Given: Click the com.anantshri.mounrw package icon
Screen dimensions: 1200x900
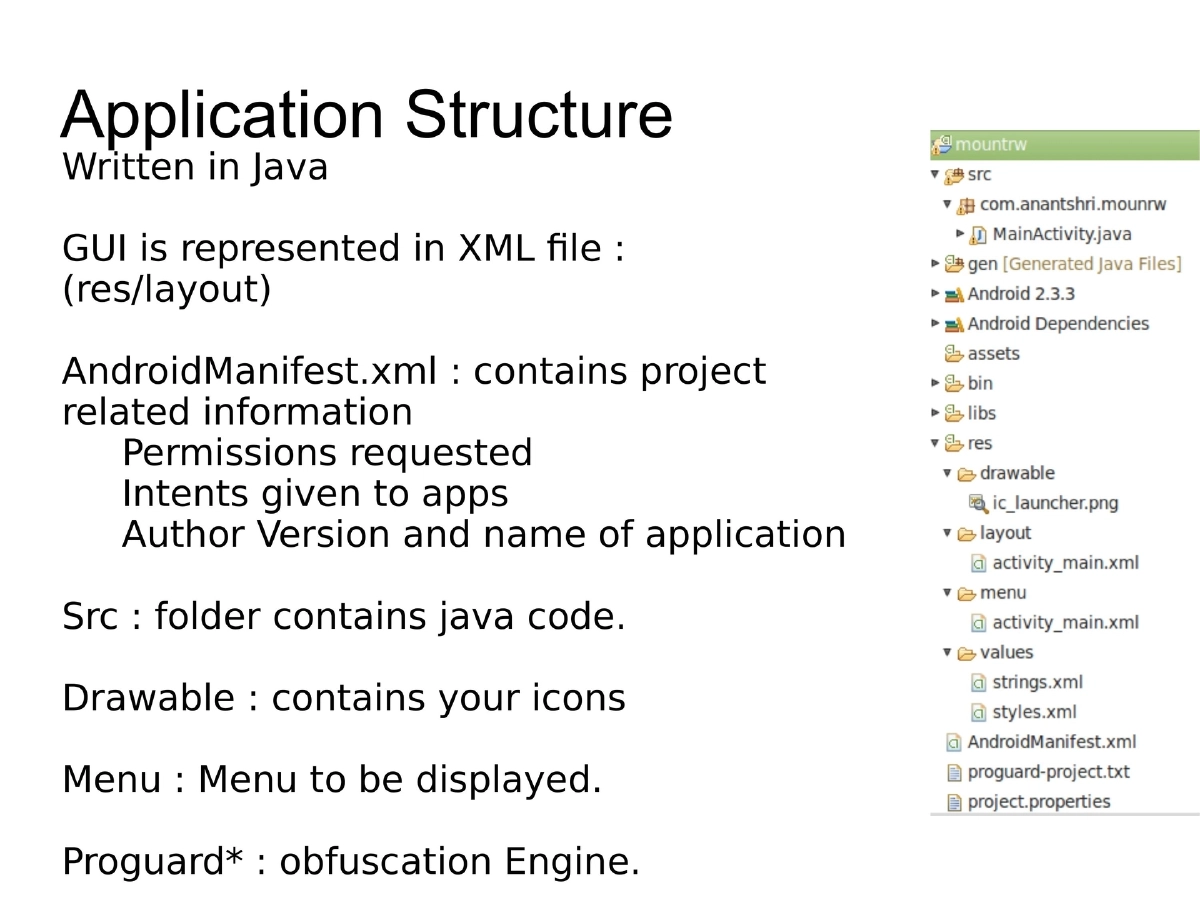Looking at the screenshot, I should (966, 204).
